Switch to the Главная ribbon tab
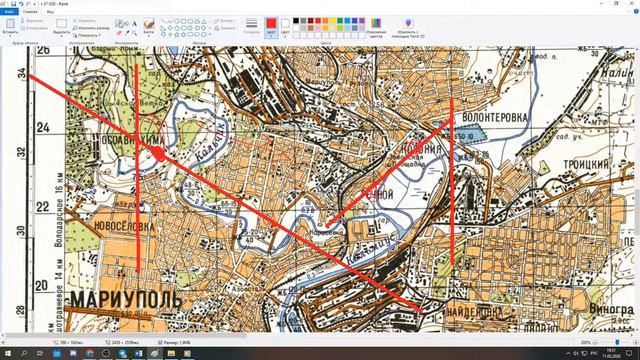 tap(30, 11)
